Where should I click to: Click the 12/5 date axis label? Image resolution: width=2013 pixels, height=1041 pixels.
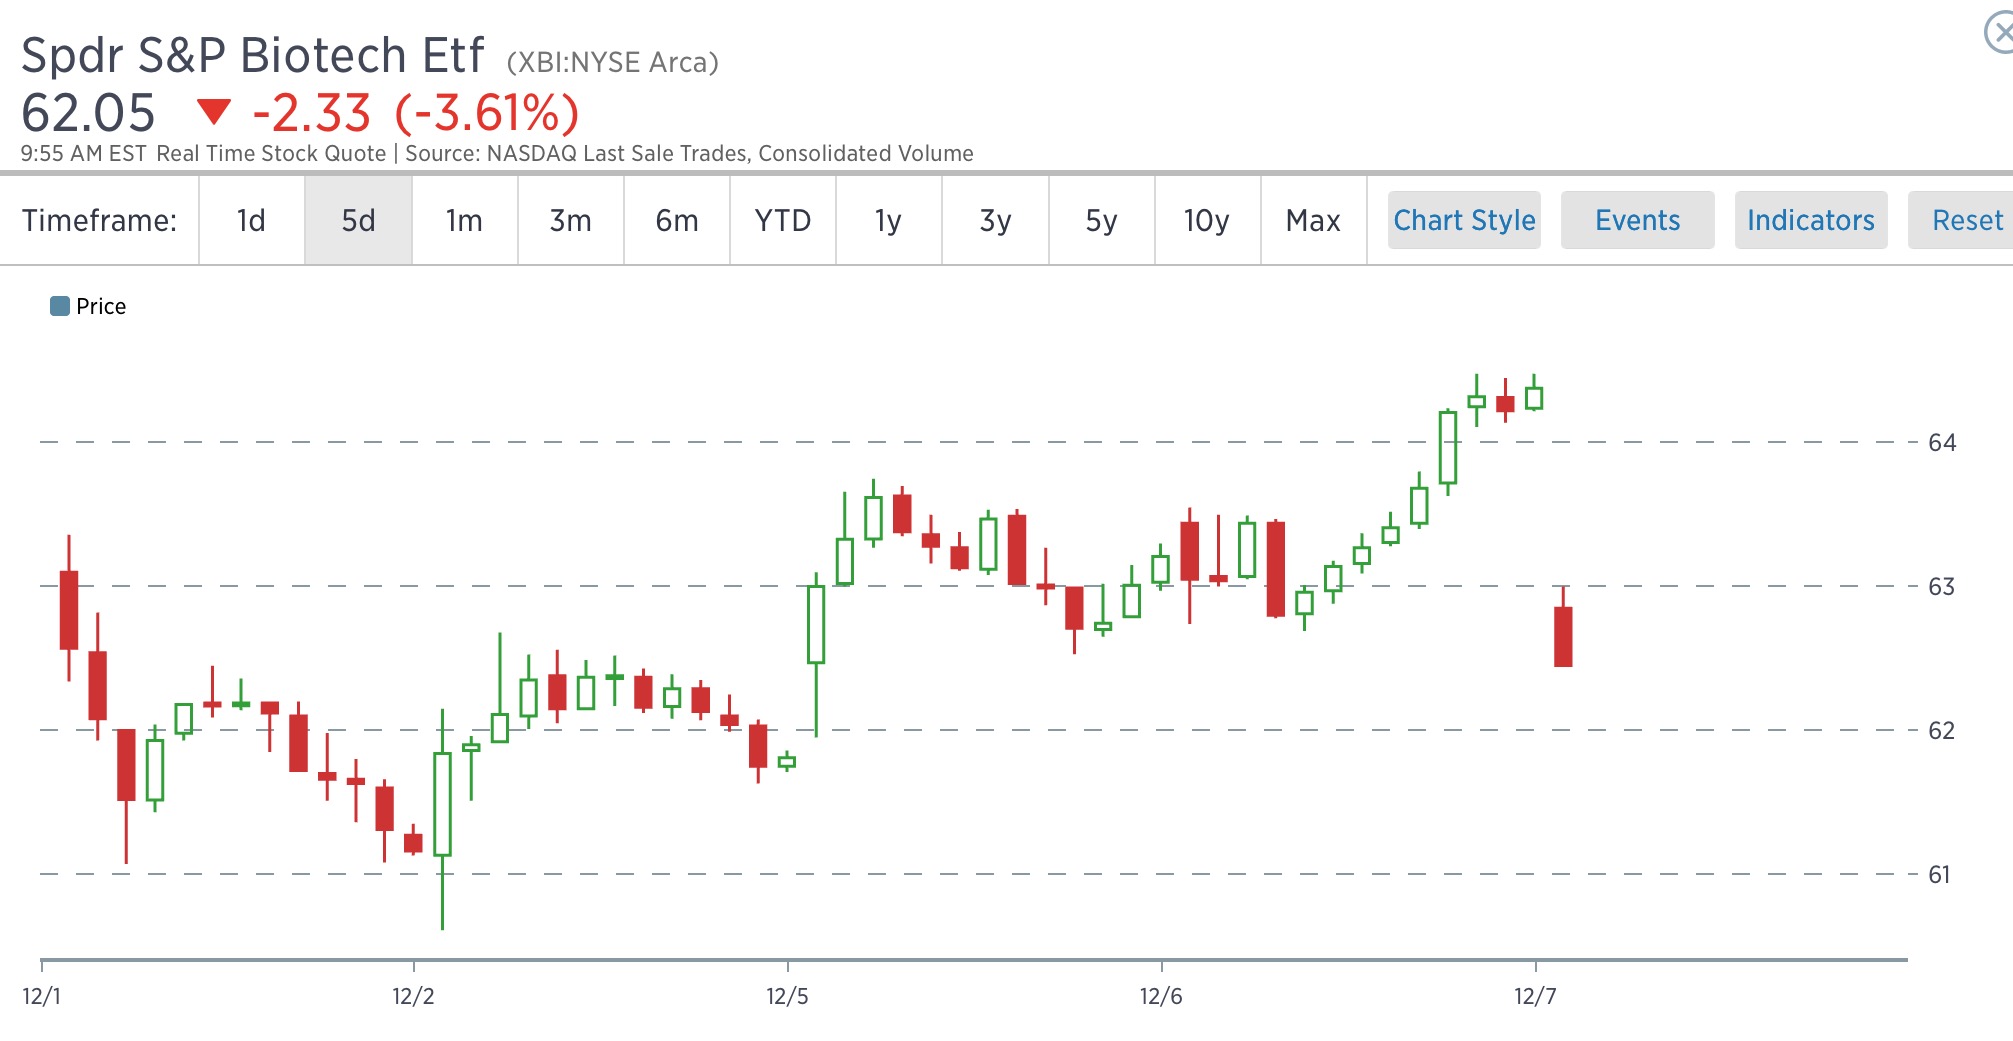pos(787,996)
